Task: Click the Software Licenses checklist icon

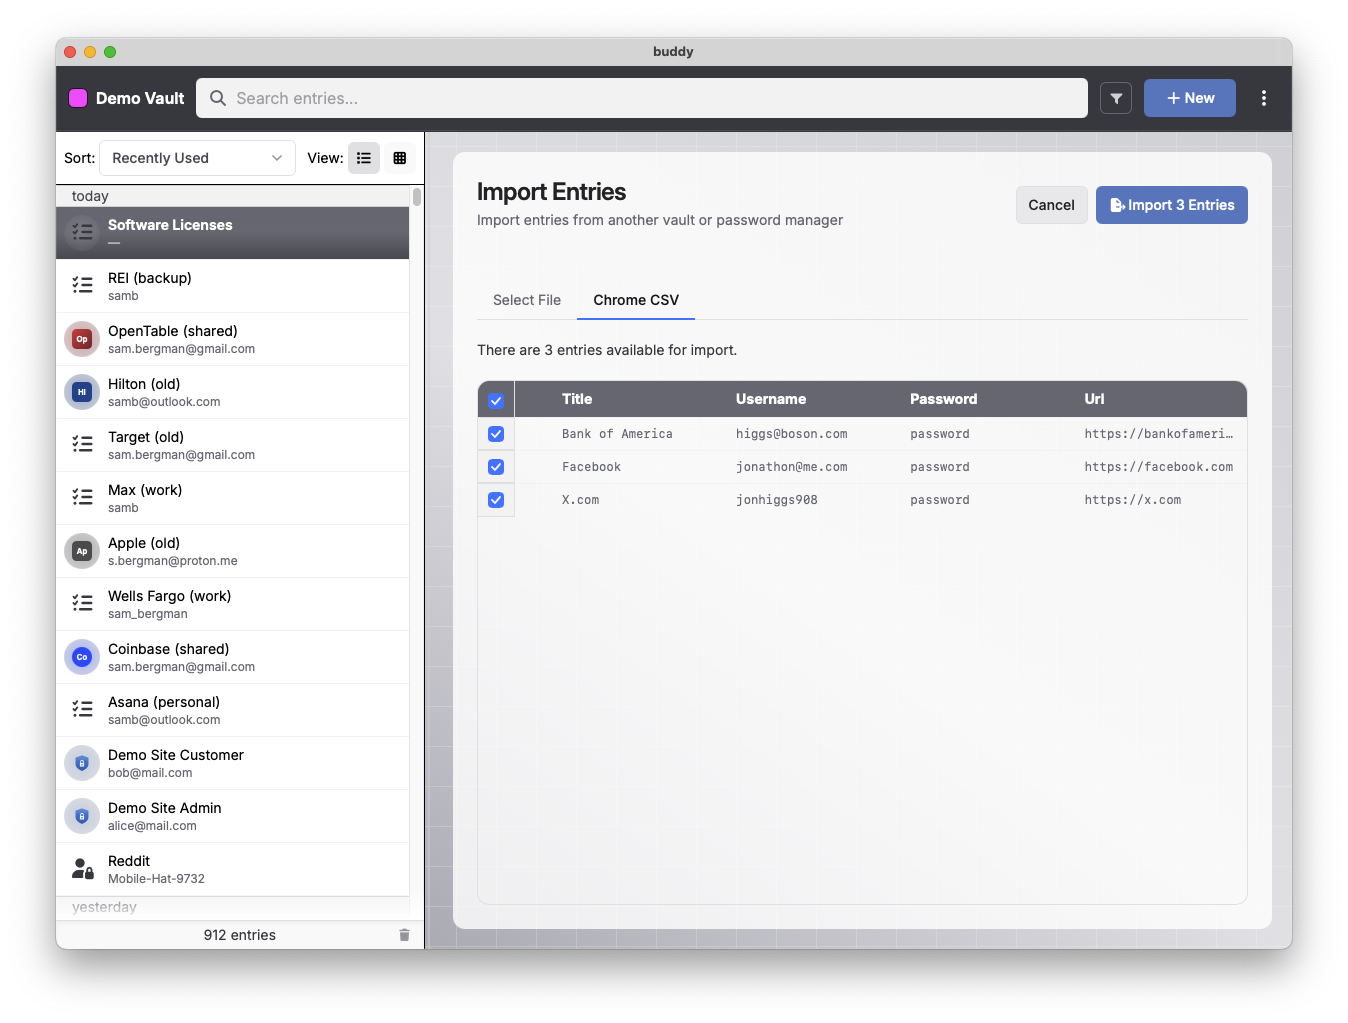Action: pos(82,232)
